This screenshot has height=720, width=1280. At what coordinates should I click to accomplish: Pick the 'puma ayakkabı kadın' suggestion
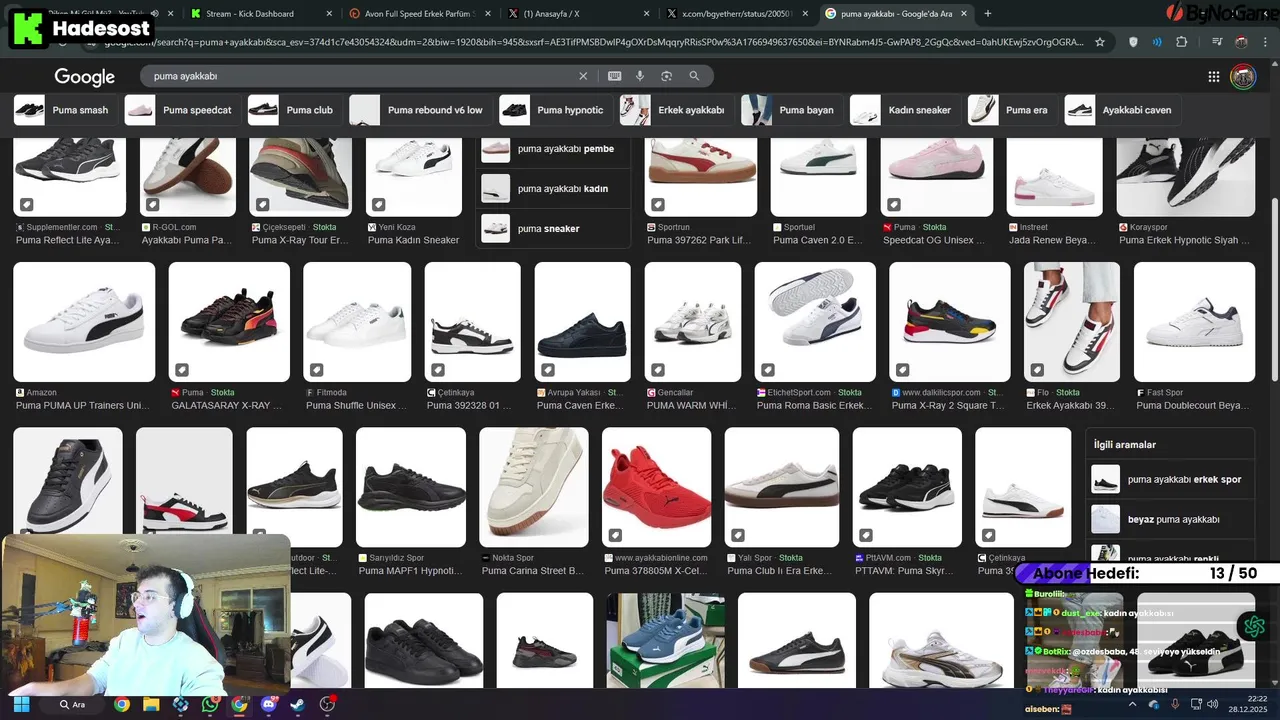[x=553, y=188]
